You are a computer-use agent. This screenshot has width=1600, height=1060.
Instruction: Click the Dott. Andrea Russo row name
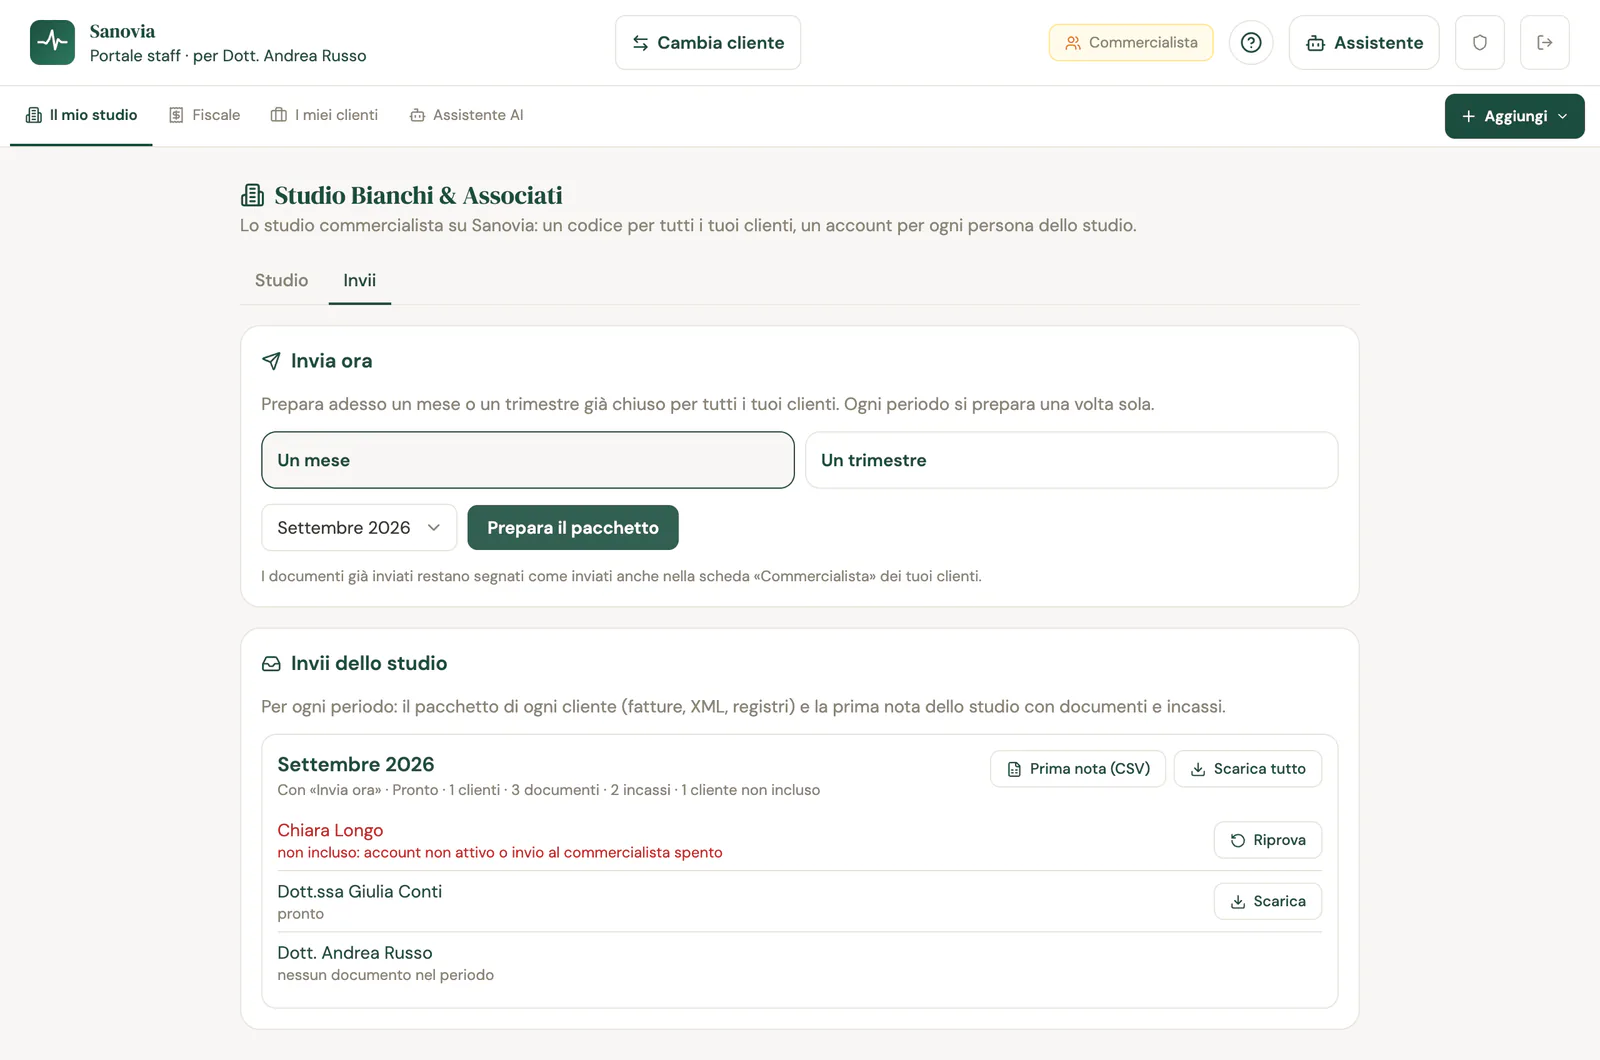(355, 953)
